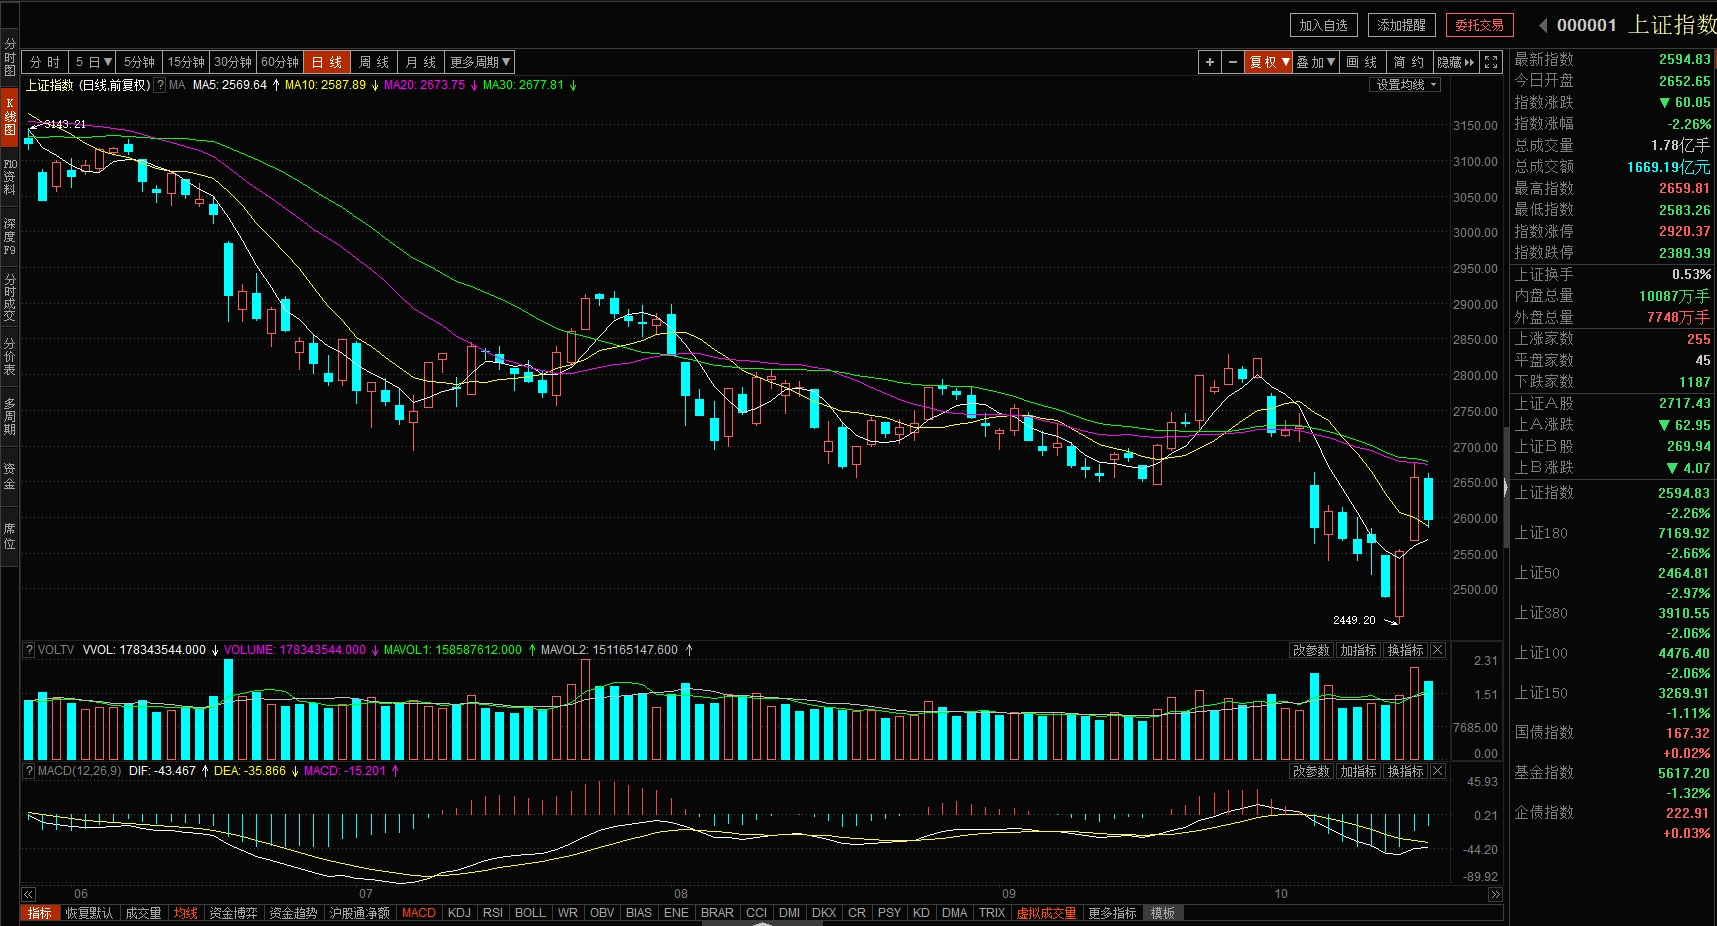Open 资金 in left sidebar

(x=9, y=476)
